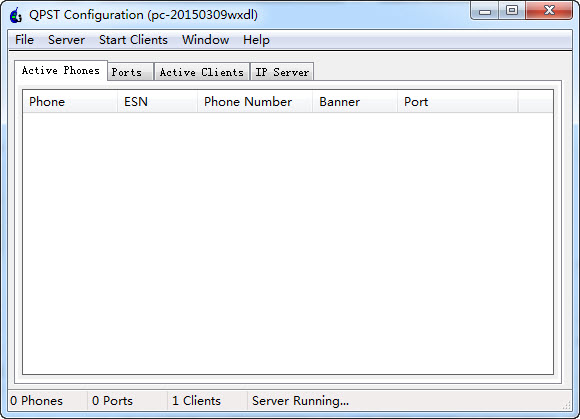Minimize the QPST Configuration window

click(485, 11)
